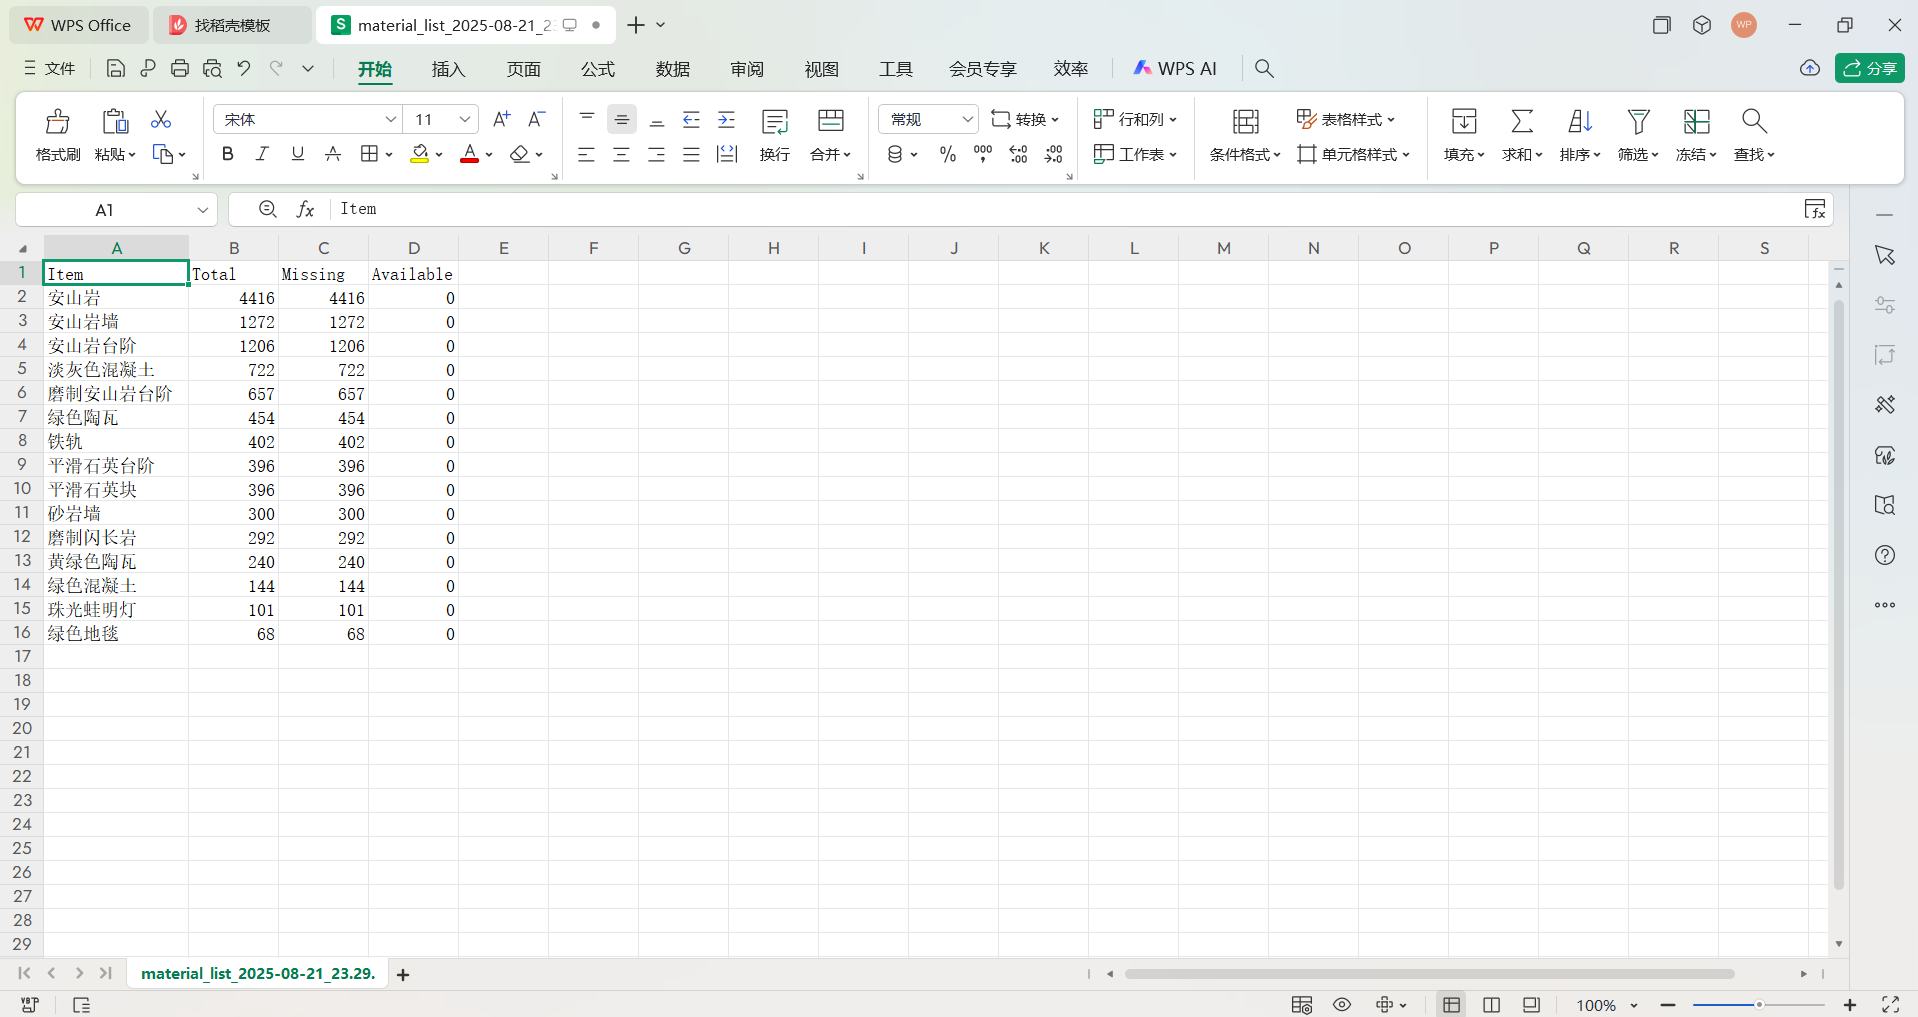The width and height of the screenshot is (1918, 1017).
Task: Click the vertical scrollbar thumb
Action: coord(1838,594)
